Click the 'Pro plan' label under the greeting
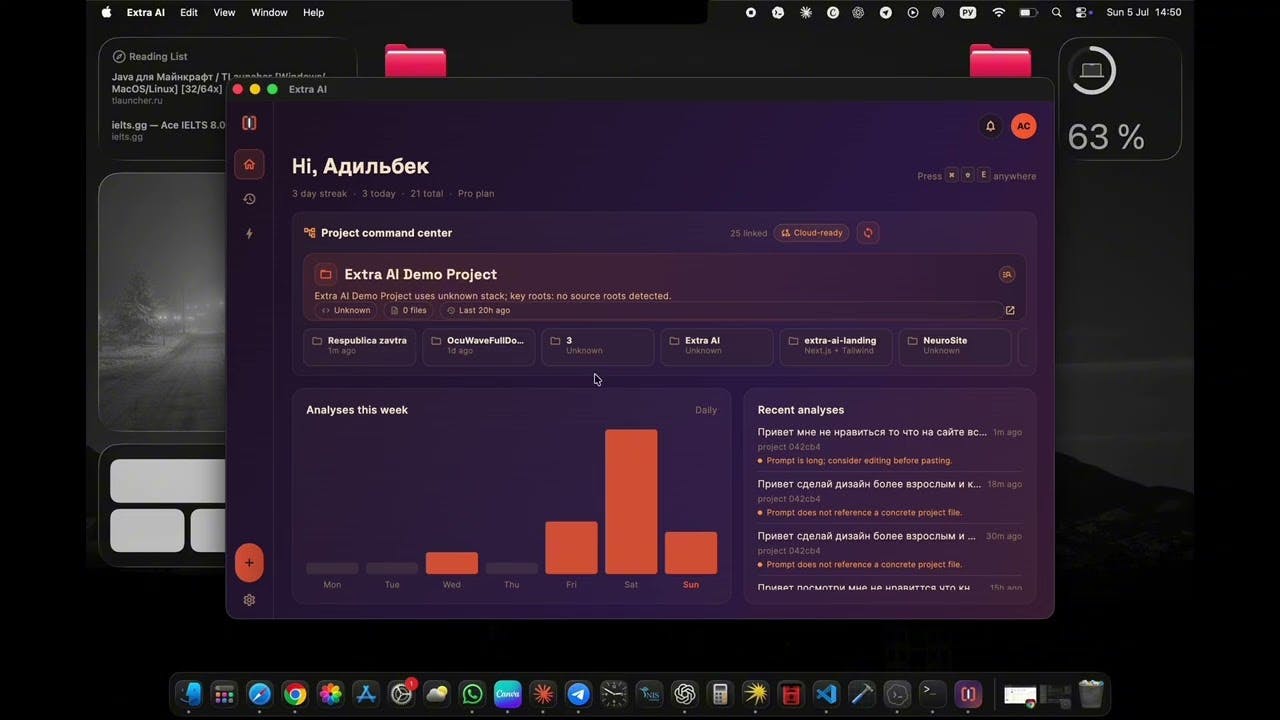 (x=476, y=194)
